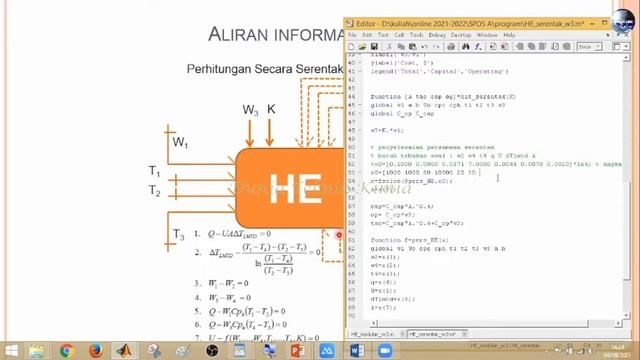Open the Base stack dropdown
The height and width of the screenshot is (360, 640).
589,47
